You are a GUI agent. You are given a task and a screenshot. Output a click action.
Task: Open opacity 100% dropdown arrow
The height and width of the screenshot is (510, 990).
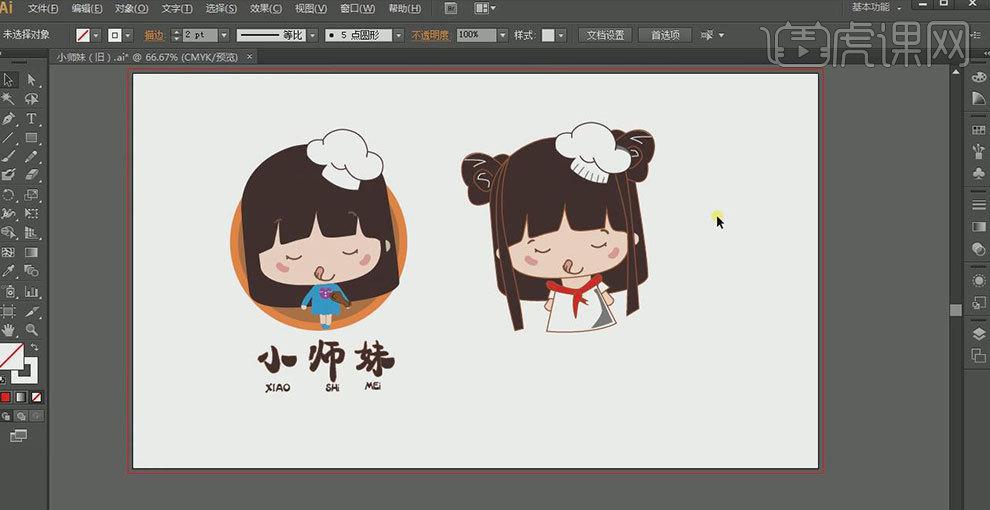point(503,35)
